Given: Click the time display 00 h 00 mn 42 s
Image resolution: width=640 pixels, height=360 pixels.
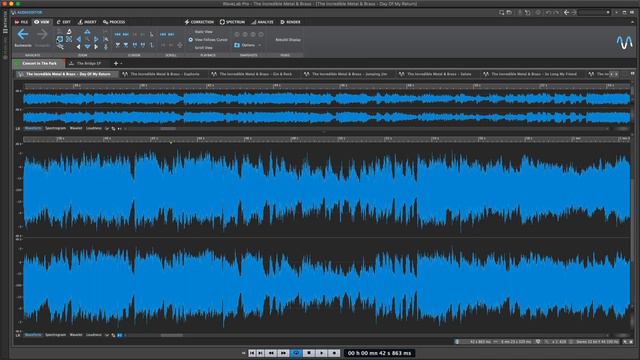Looking at the screenshot, I should [x=379, y=353].
